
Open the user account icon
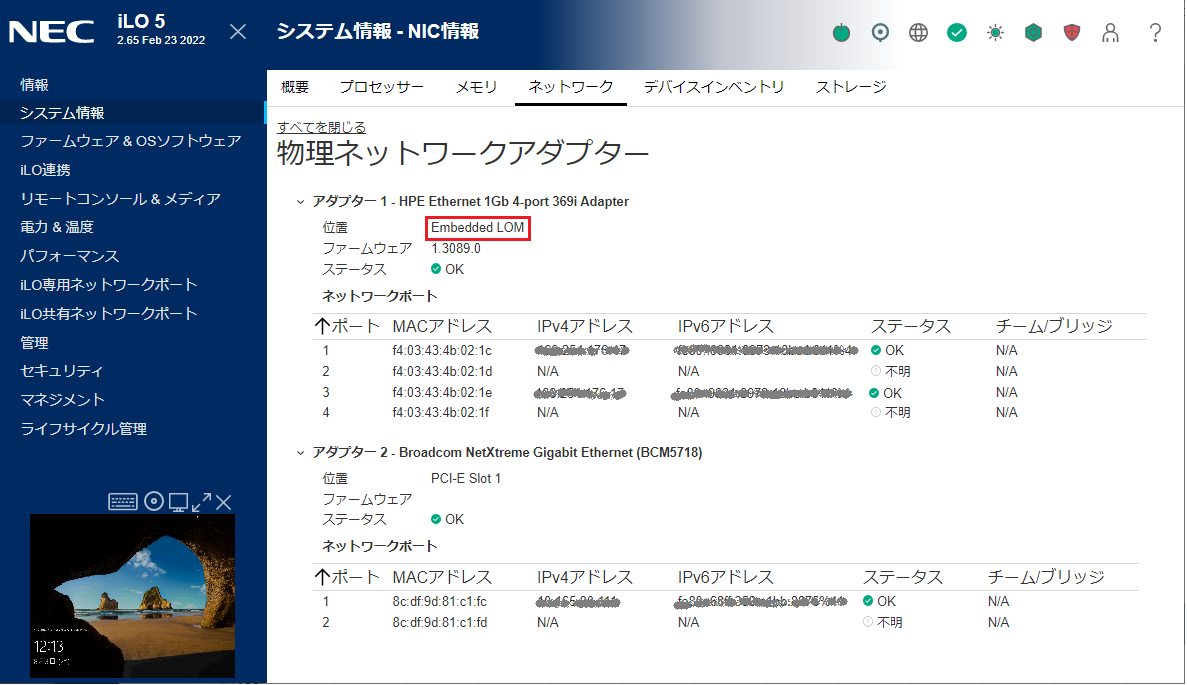(x=1111, y=33)
